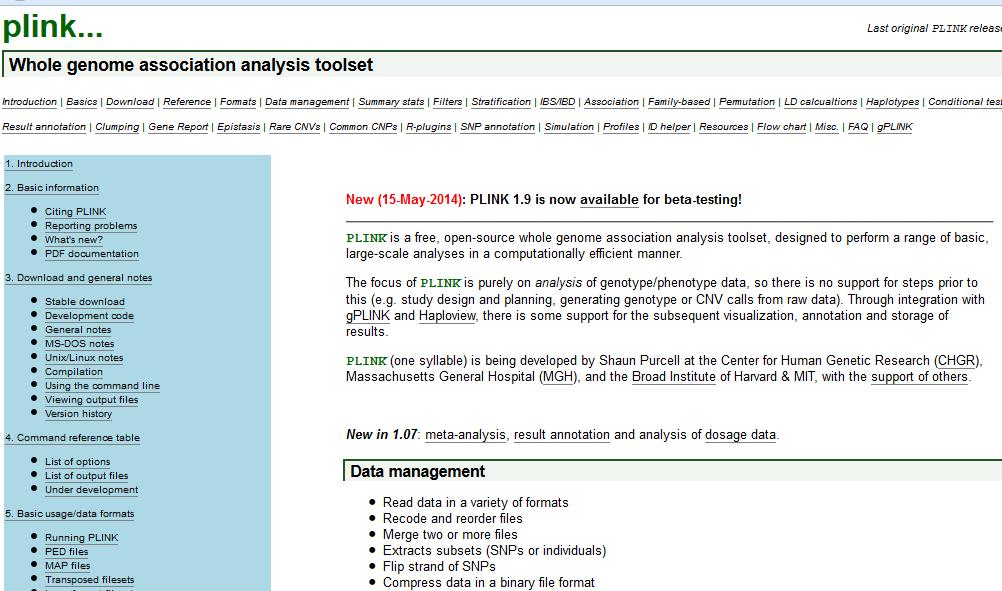Open Citing PLINK in sidebar
This screenshot has width=1002, height=591.
click(75, 211)
